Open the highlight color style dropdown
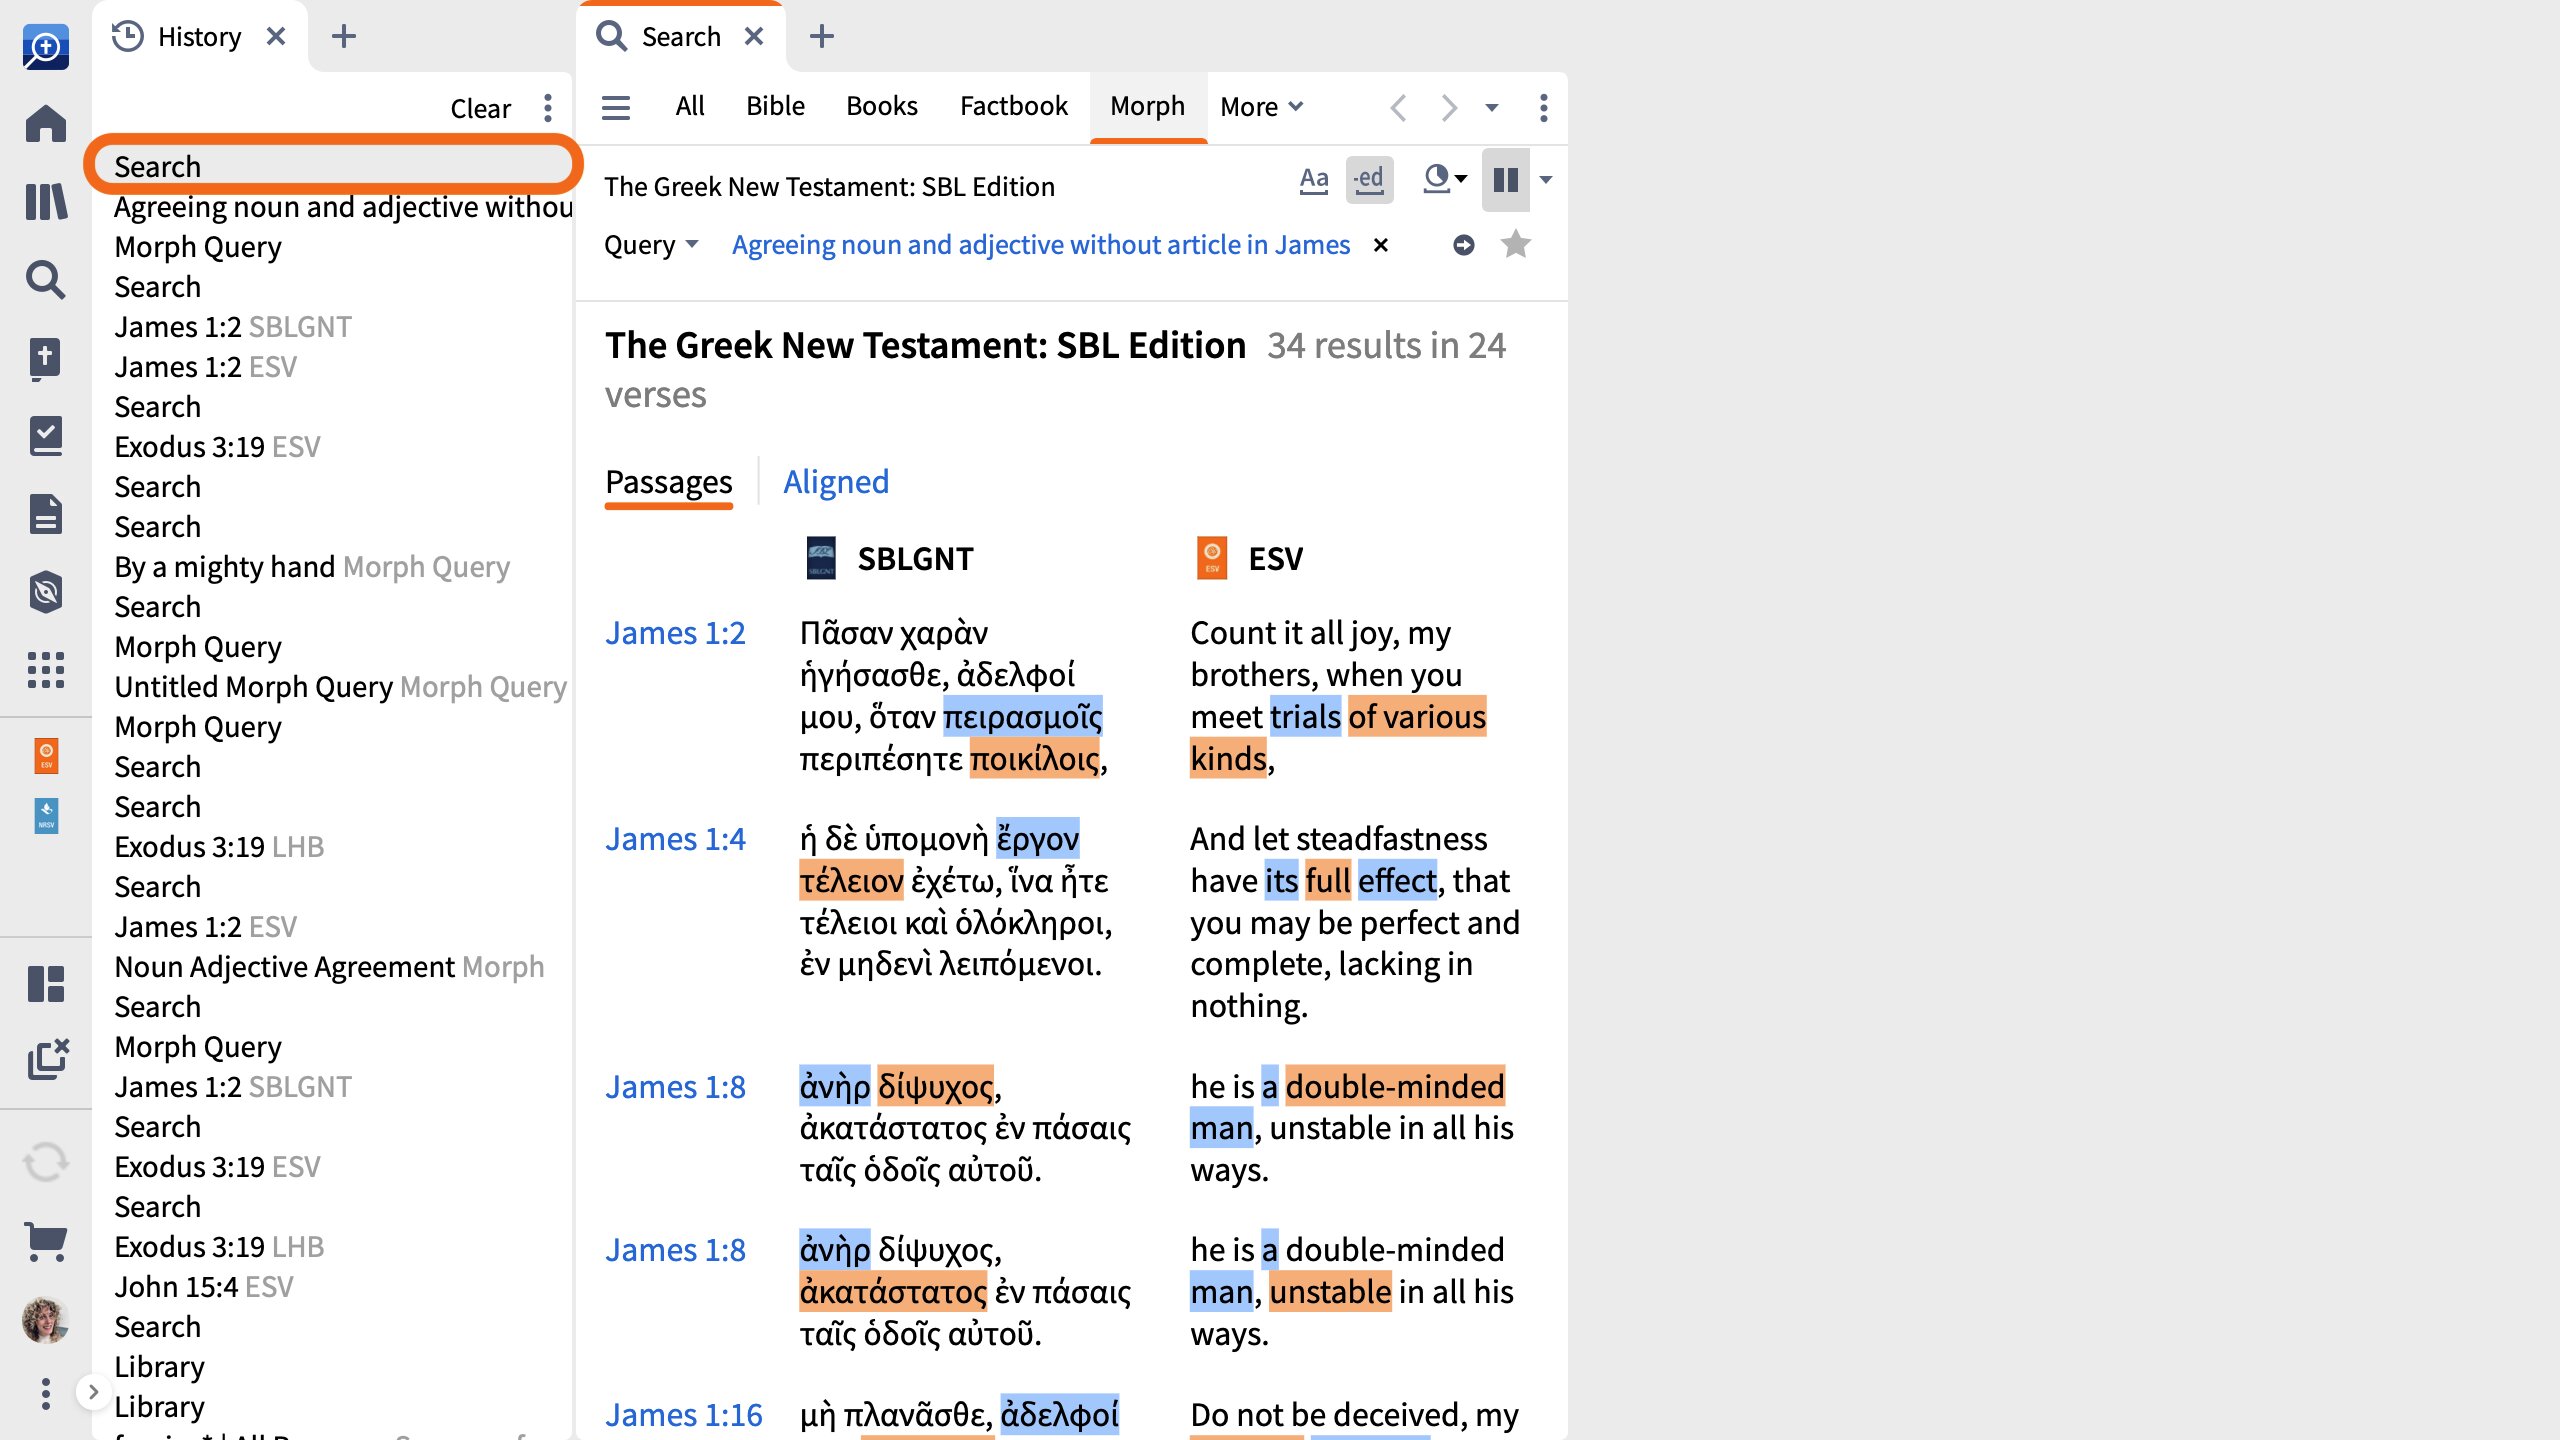Screen dimensions: 2560x1440 (1445, 180)
